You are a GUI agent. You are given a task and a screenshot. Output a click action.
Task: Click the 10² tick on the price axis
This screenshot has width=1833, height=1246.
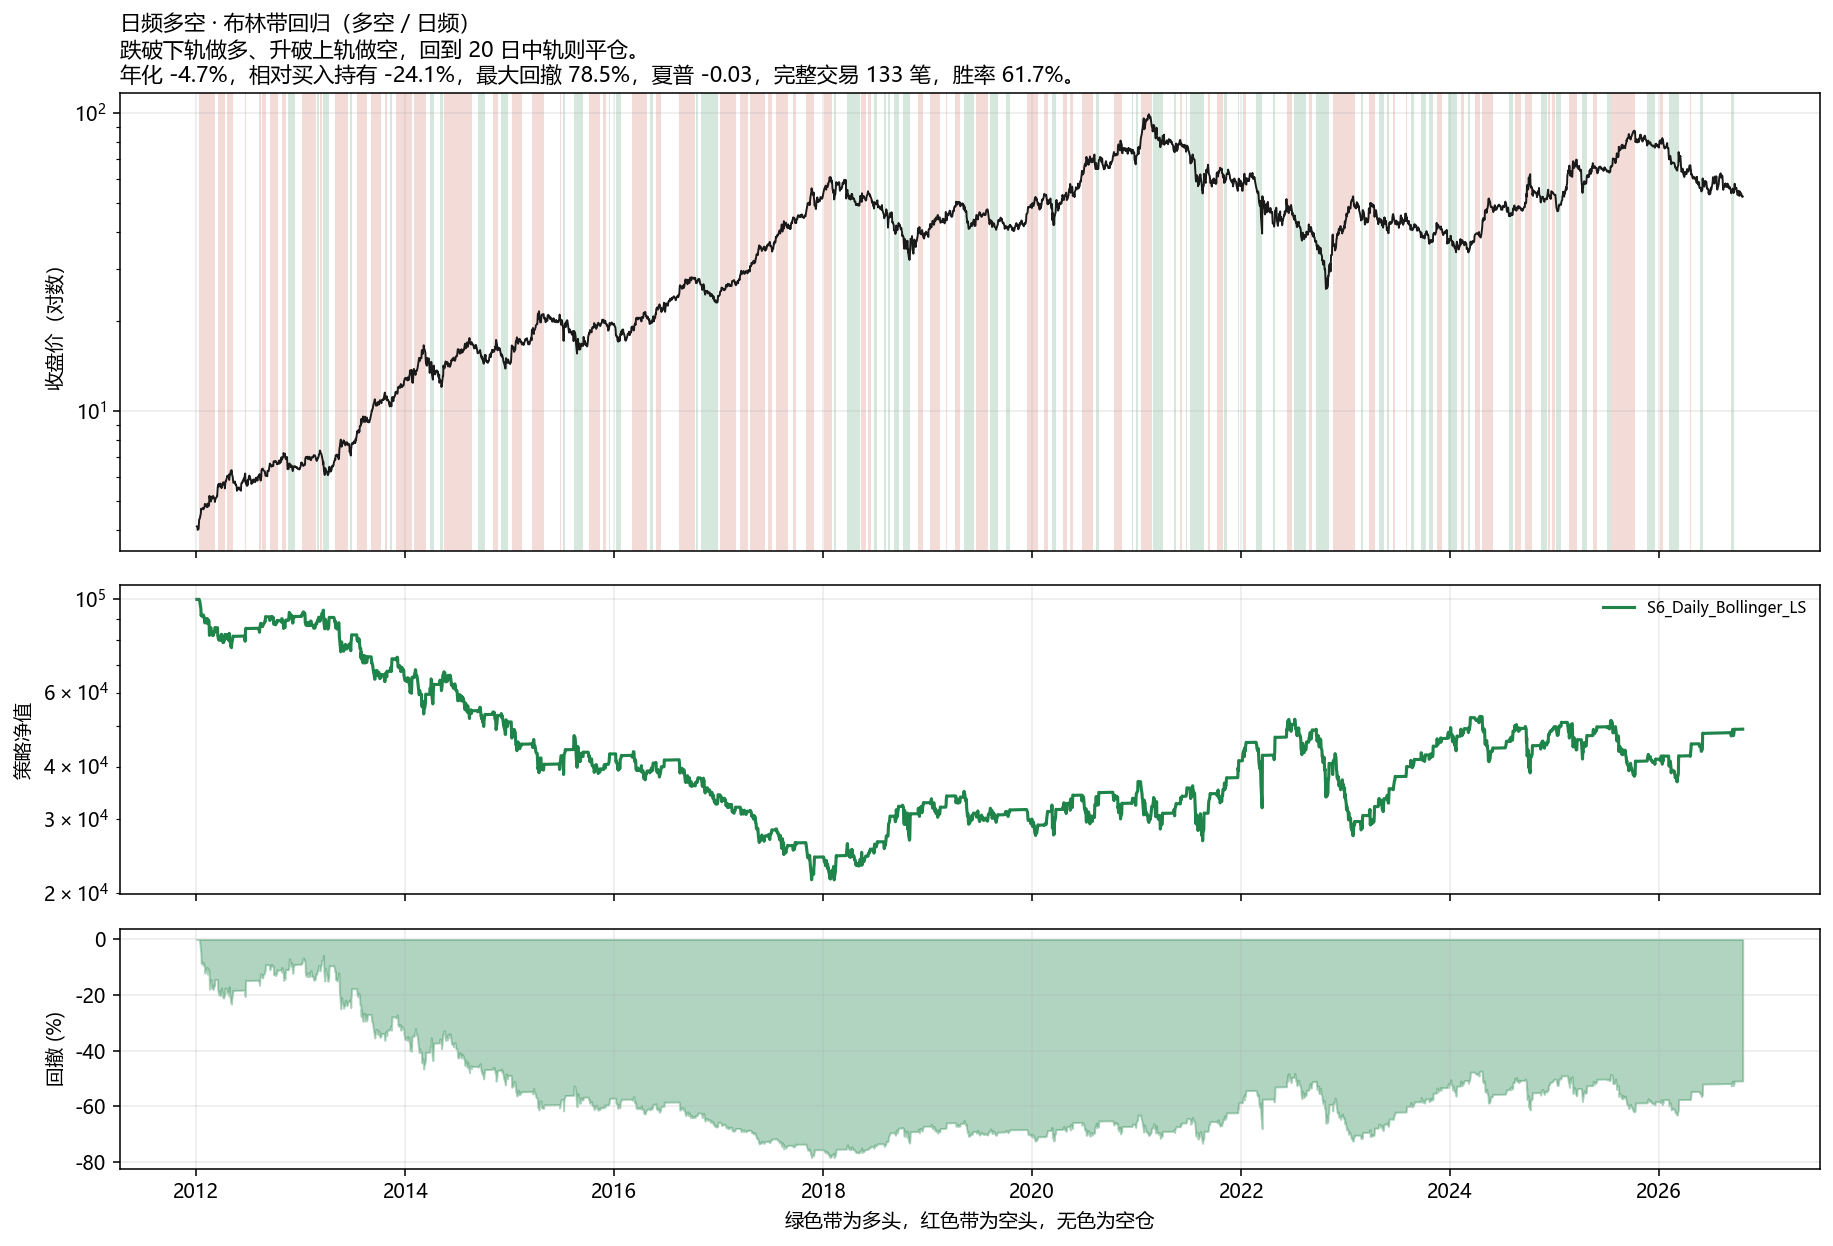(91, 112)
